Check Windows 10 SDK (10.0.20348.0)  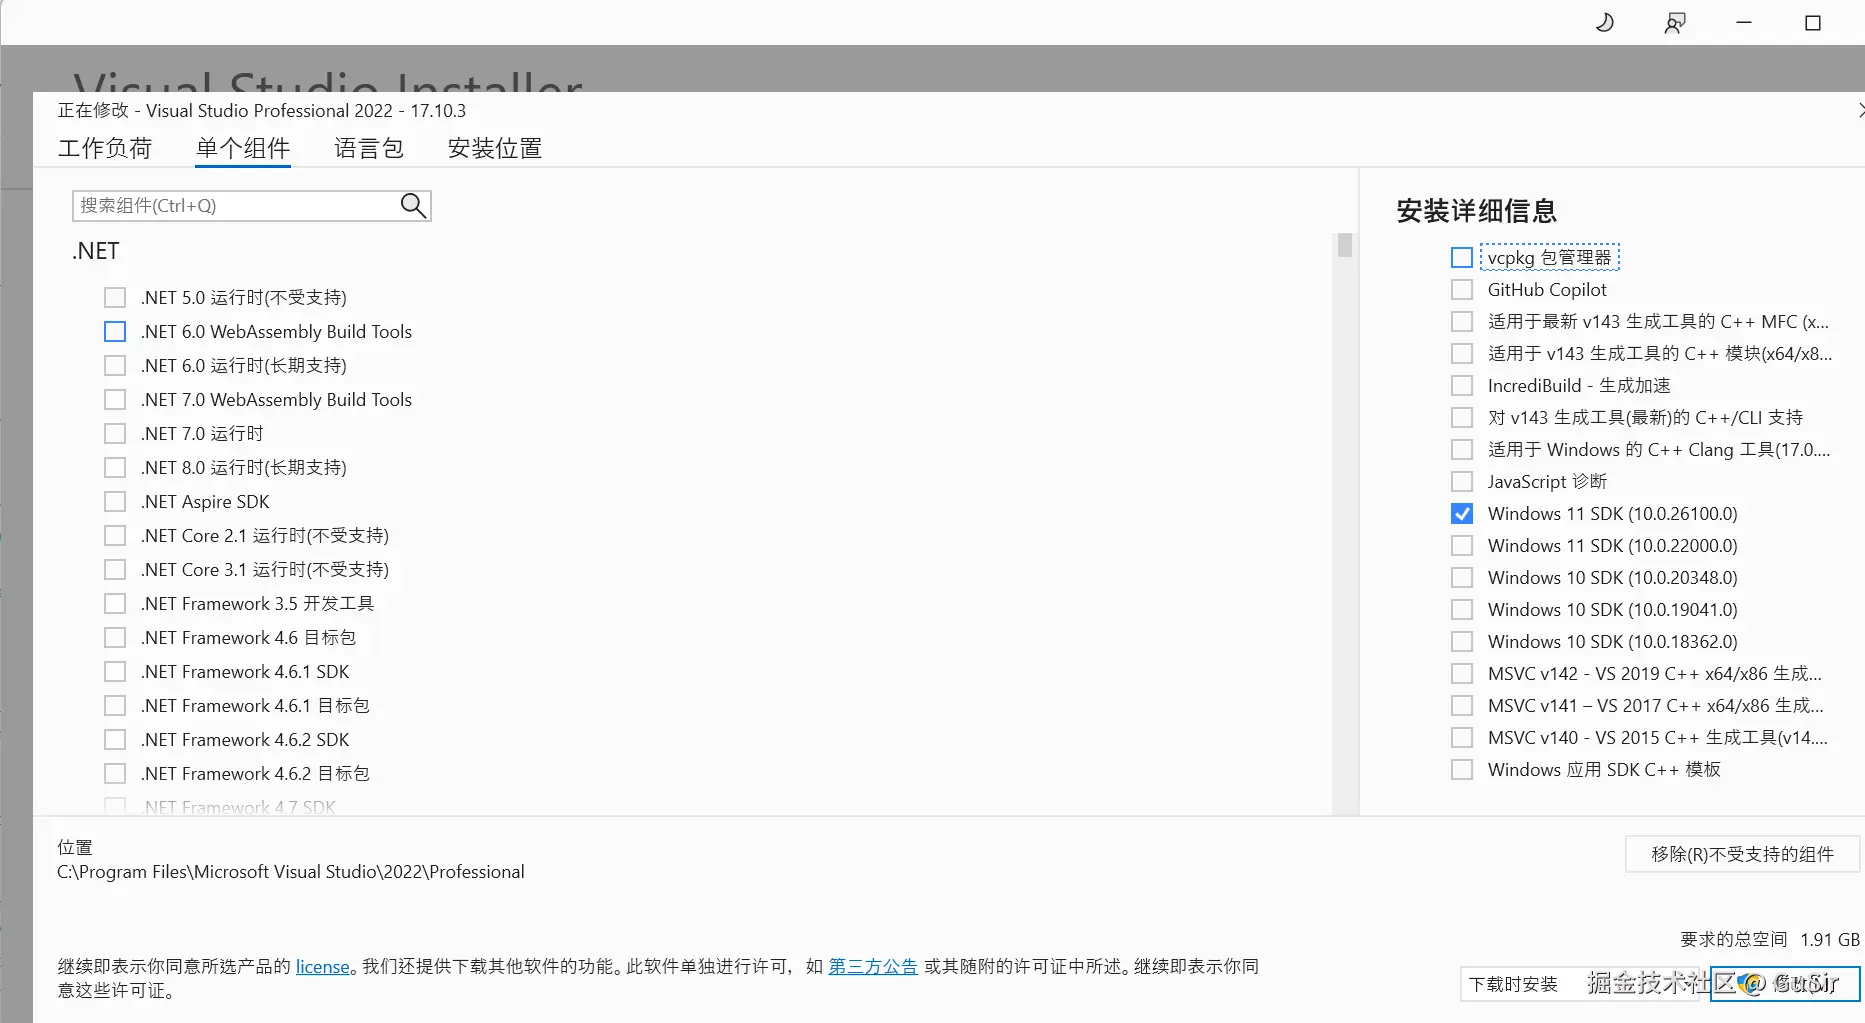point(1462,578)
